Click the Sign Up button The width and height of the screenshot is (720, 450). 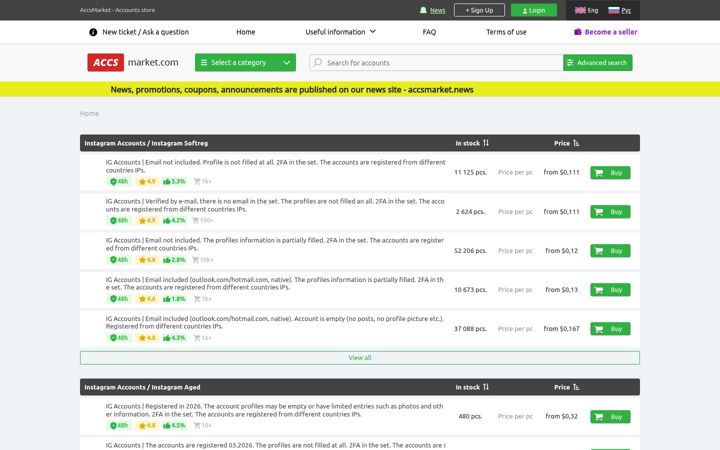pos(479,10)
